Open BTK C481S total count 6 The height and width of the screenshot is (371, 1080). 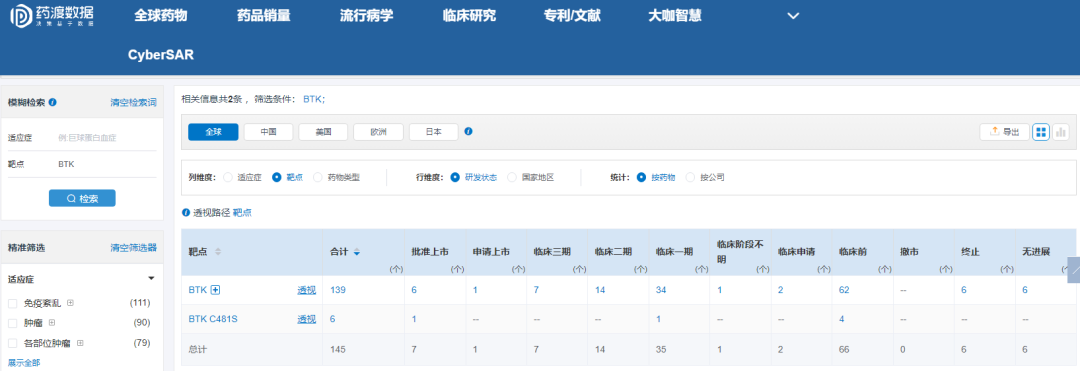click(333, 319)
